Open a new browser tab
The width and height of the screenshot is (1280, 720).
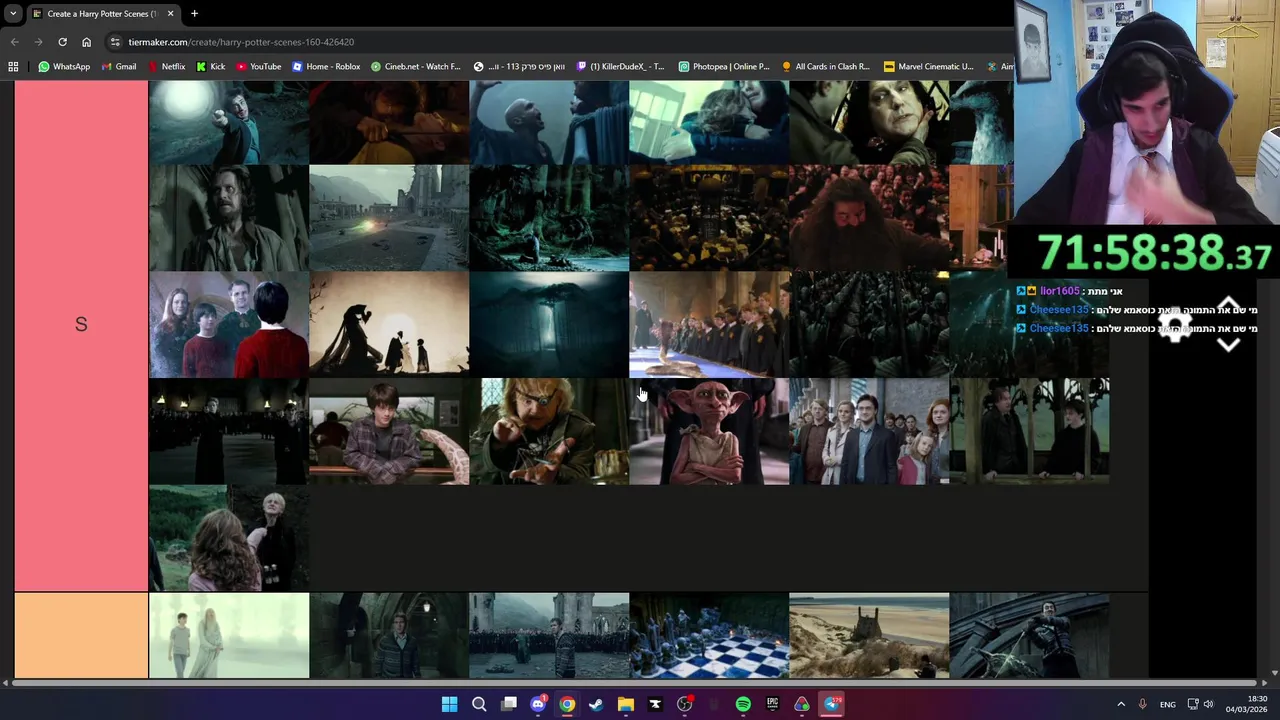coord(194,14)
